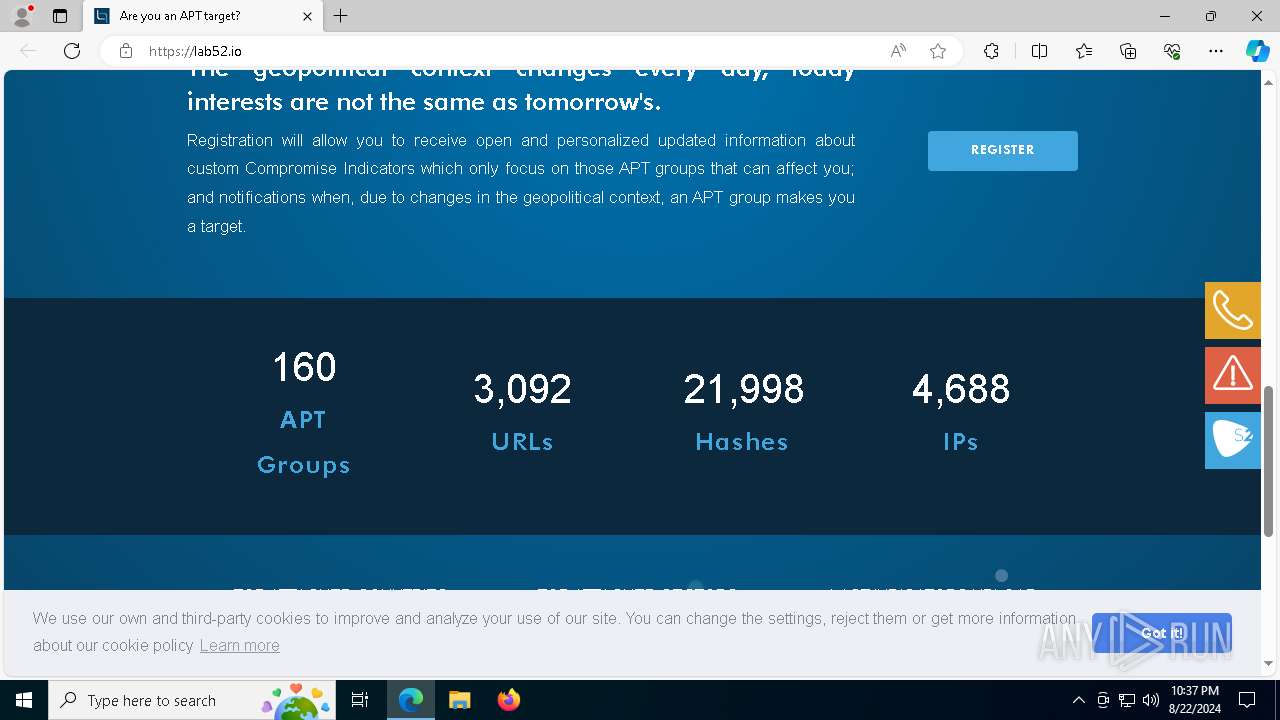Open a new browser tab
Image resolution: width=1280 pixels, height=720 pixels.
[x=341, y=16]
